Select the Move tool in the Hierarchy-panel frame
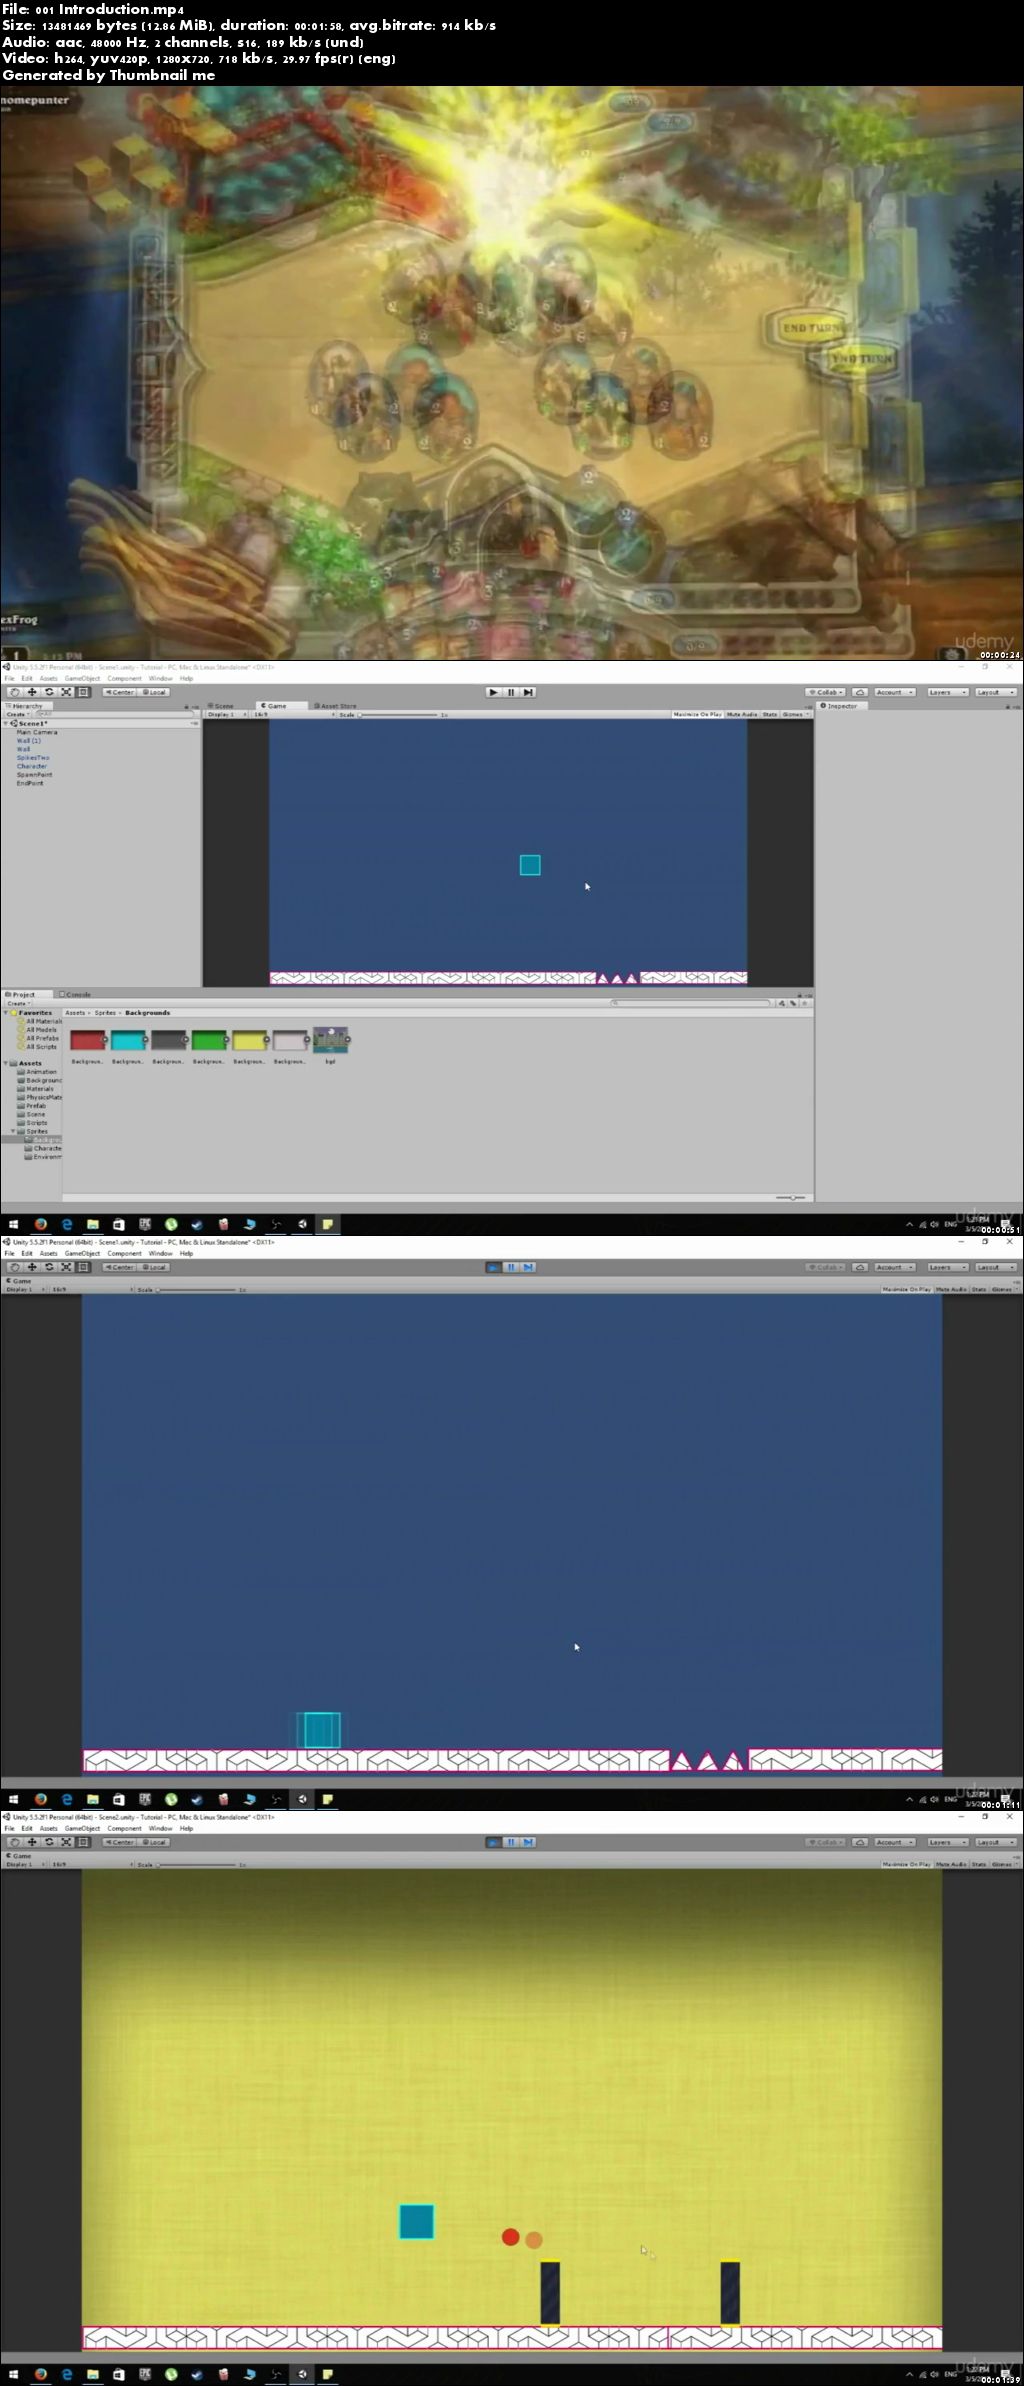Image resolution: width=1024 pixels, height=2386 pixels. (x=32, y=692)
